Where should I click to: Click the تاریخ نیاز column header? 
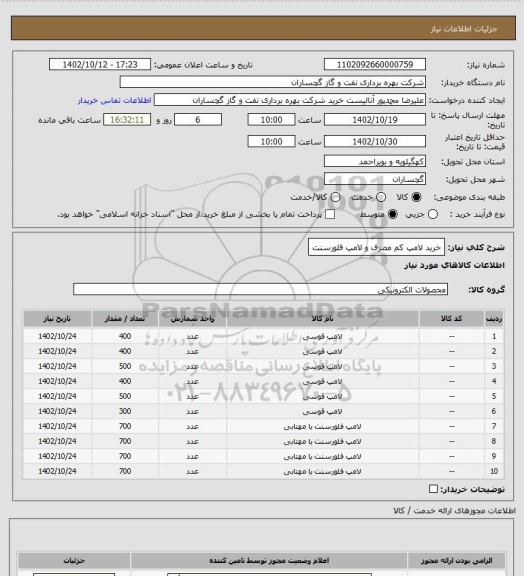[x=57, y=319]
